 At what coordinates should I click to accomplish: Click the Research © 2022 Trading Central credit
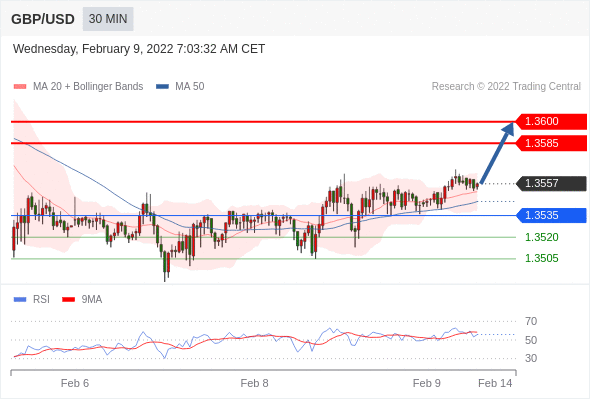(506, 87)
